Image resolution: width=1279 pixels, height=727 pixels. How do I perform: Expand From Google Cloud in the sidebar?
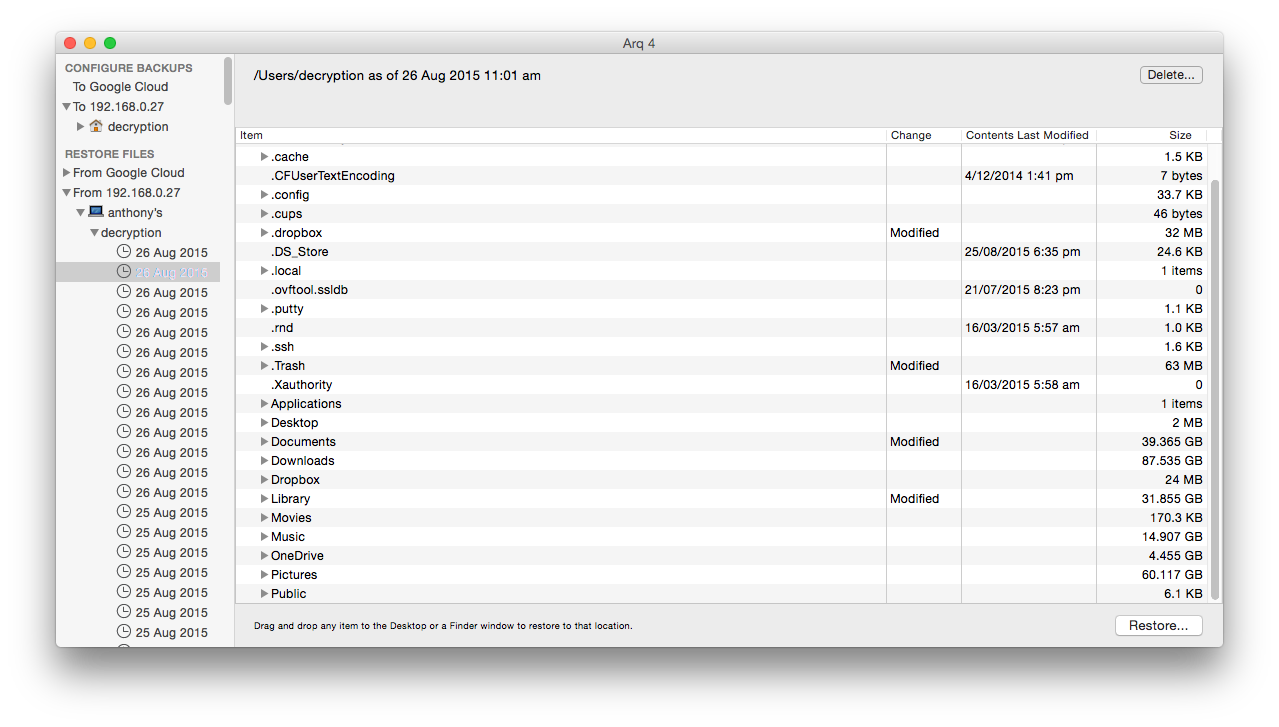click(x=66, y=173)
